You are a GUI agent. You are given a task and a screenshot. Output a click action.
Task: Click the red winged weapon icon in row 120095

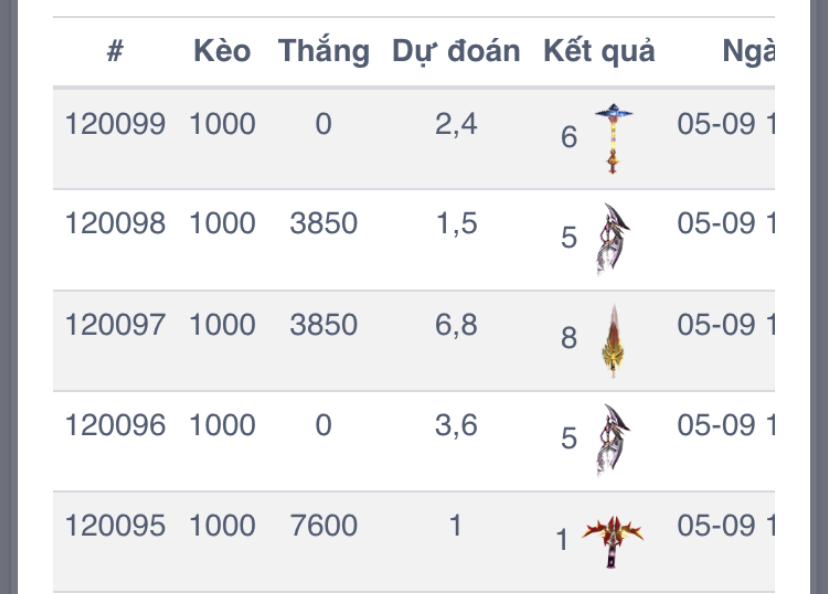pyautogui.click(x=612, y=540)
